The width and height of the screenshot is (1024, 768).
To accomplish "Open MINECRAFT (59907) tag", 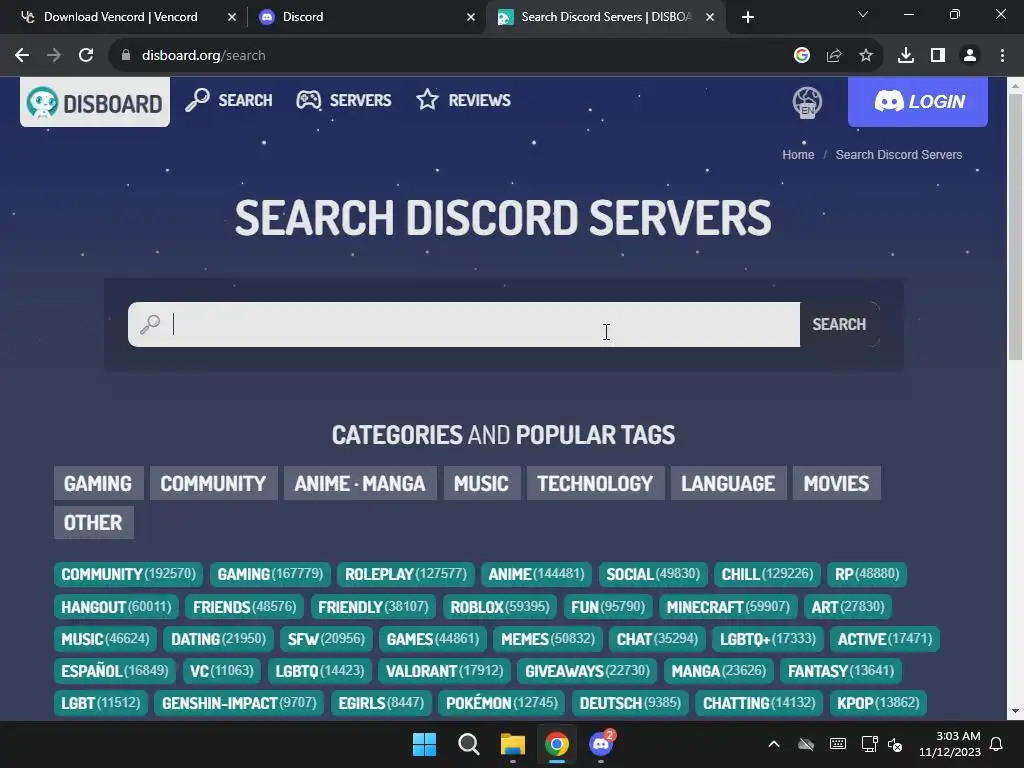I will point(728,607).
